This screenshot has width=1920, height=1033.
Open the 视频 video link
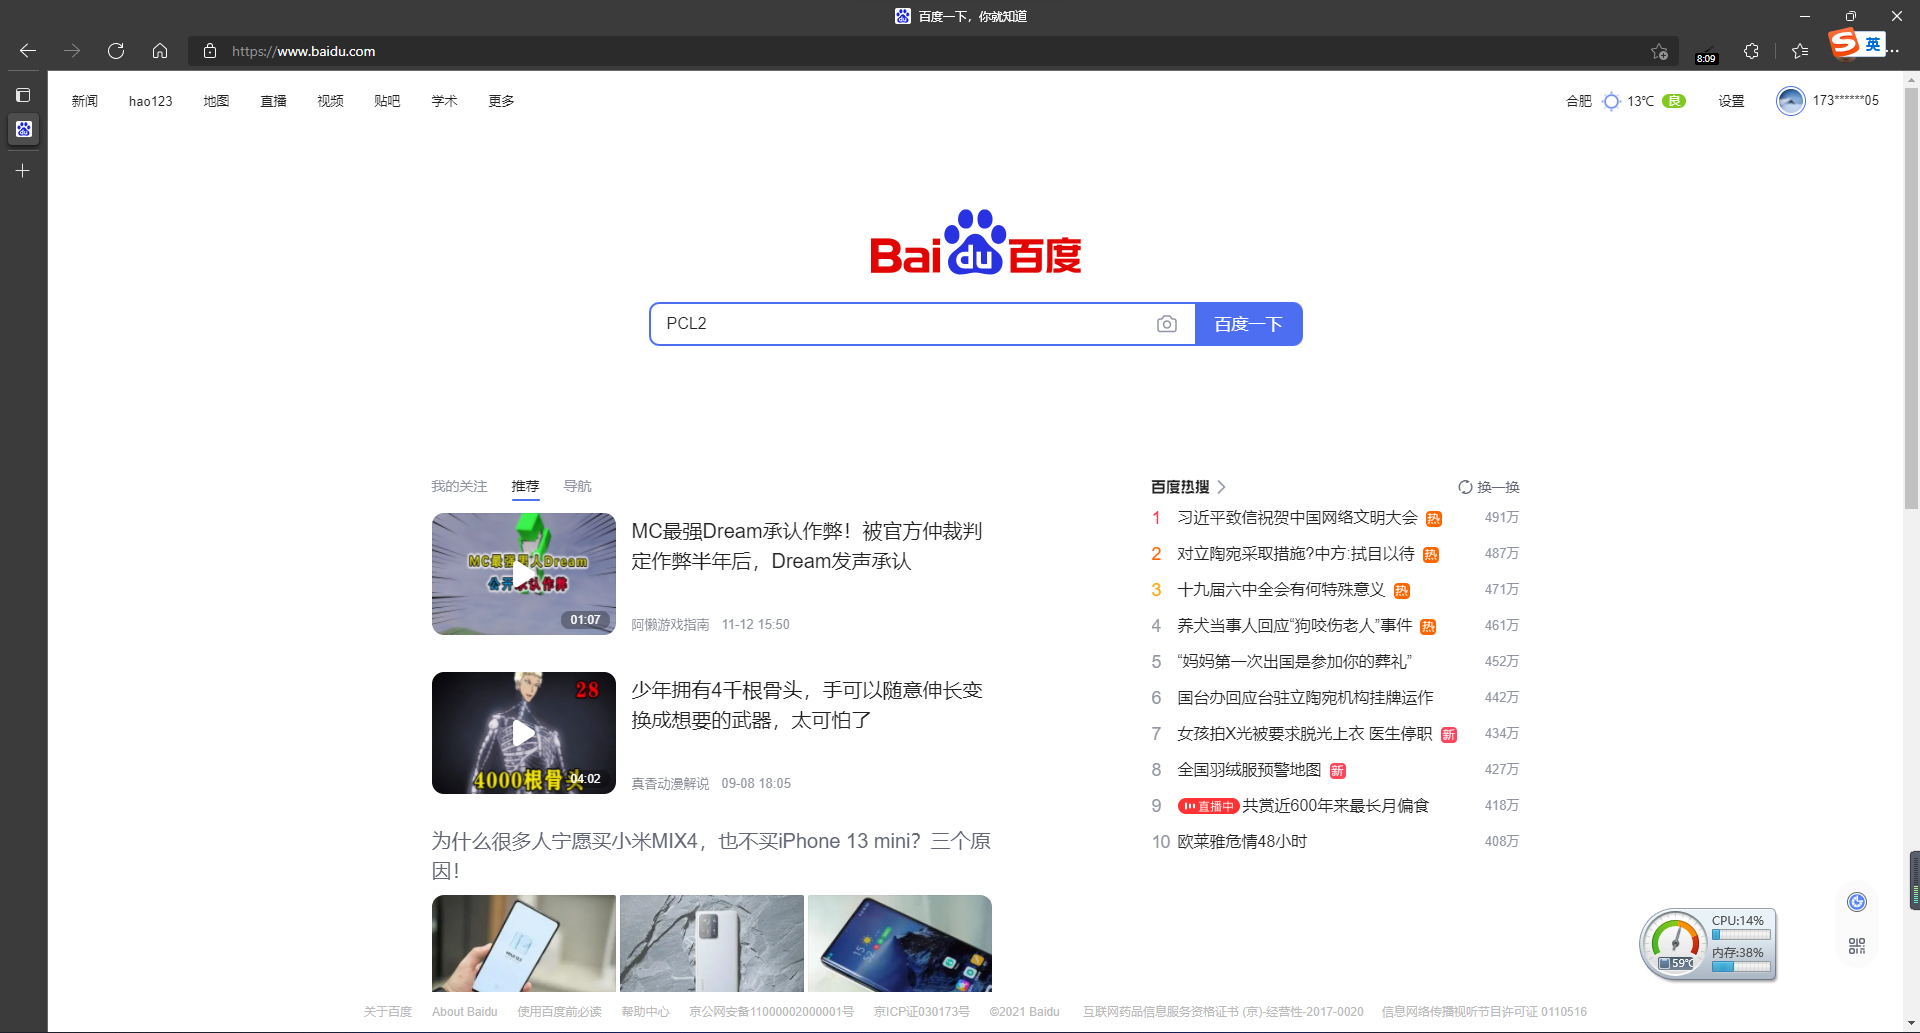pyautogui.click(x=330, y=101)
